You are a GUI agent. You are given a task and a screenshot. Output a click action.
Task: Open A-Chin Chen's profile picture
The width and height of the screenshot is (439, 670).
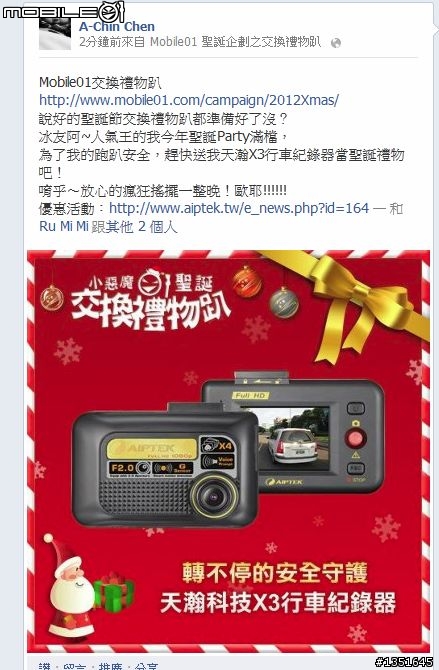[x=55, y=34]
